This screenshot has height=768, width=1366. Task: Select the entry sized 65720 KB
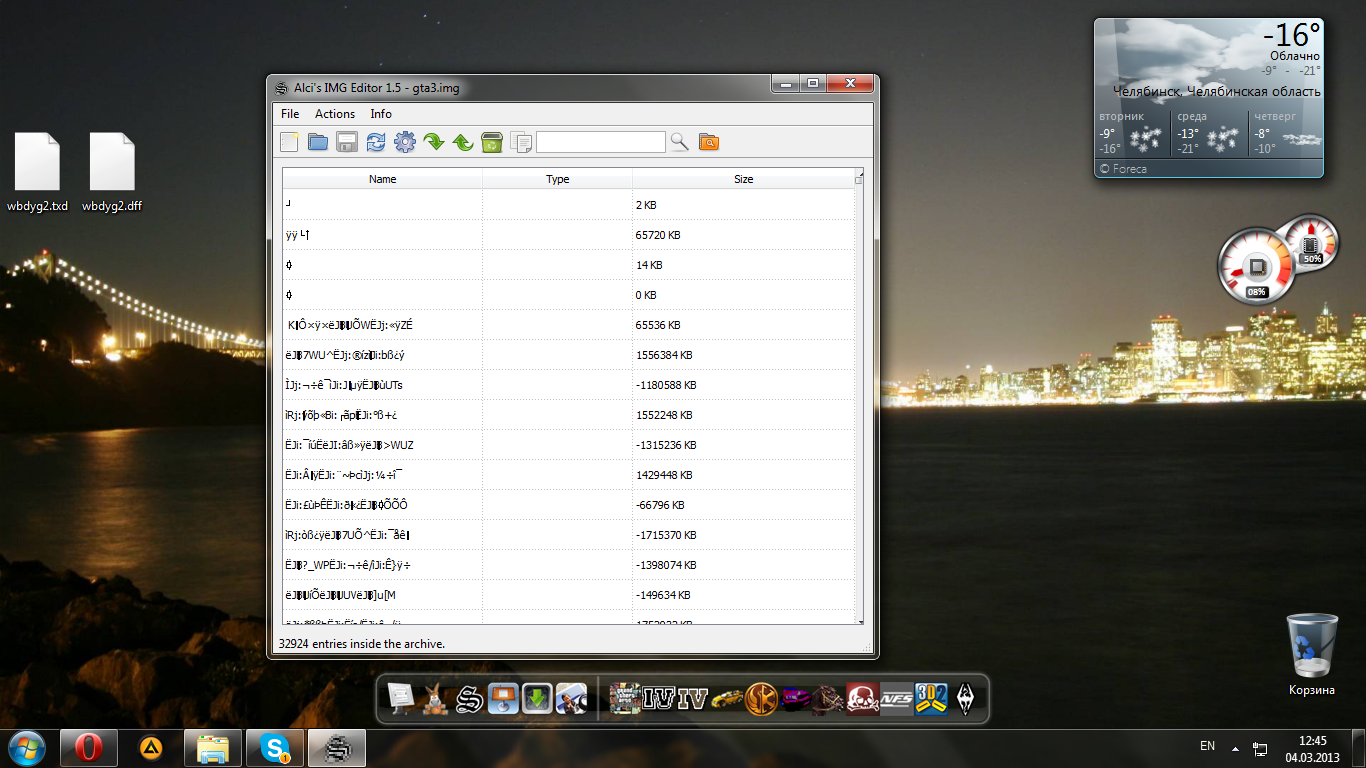click(x=568, y=235)
